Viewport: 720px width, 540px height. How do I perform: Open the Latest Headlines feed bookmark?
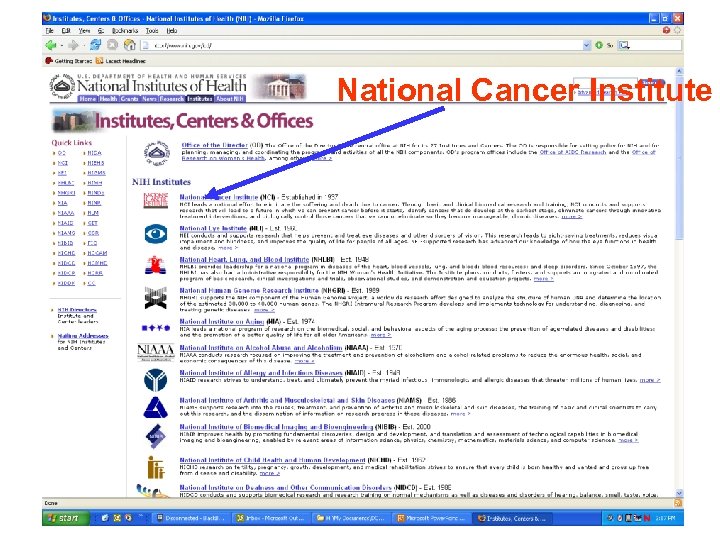coord(121,61)
